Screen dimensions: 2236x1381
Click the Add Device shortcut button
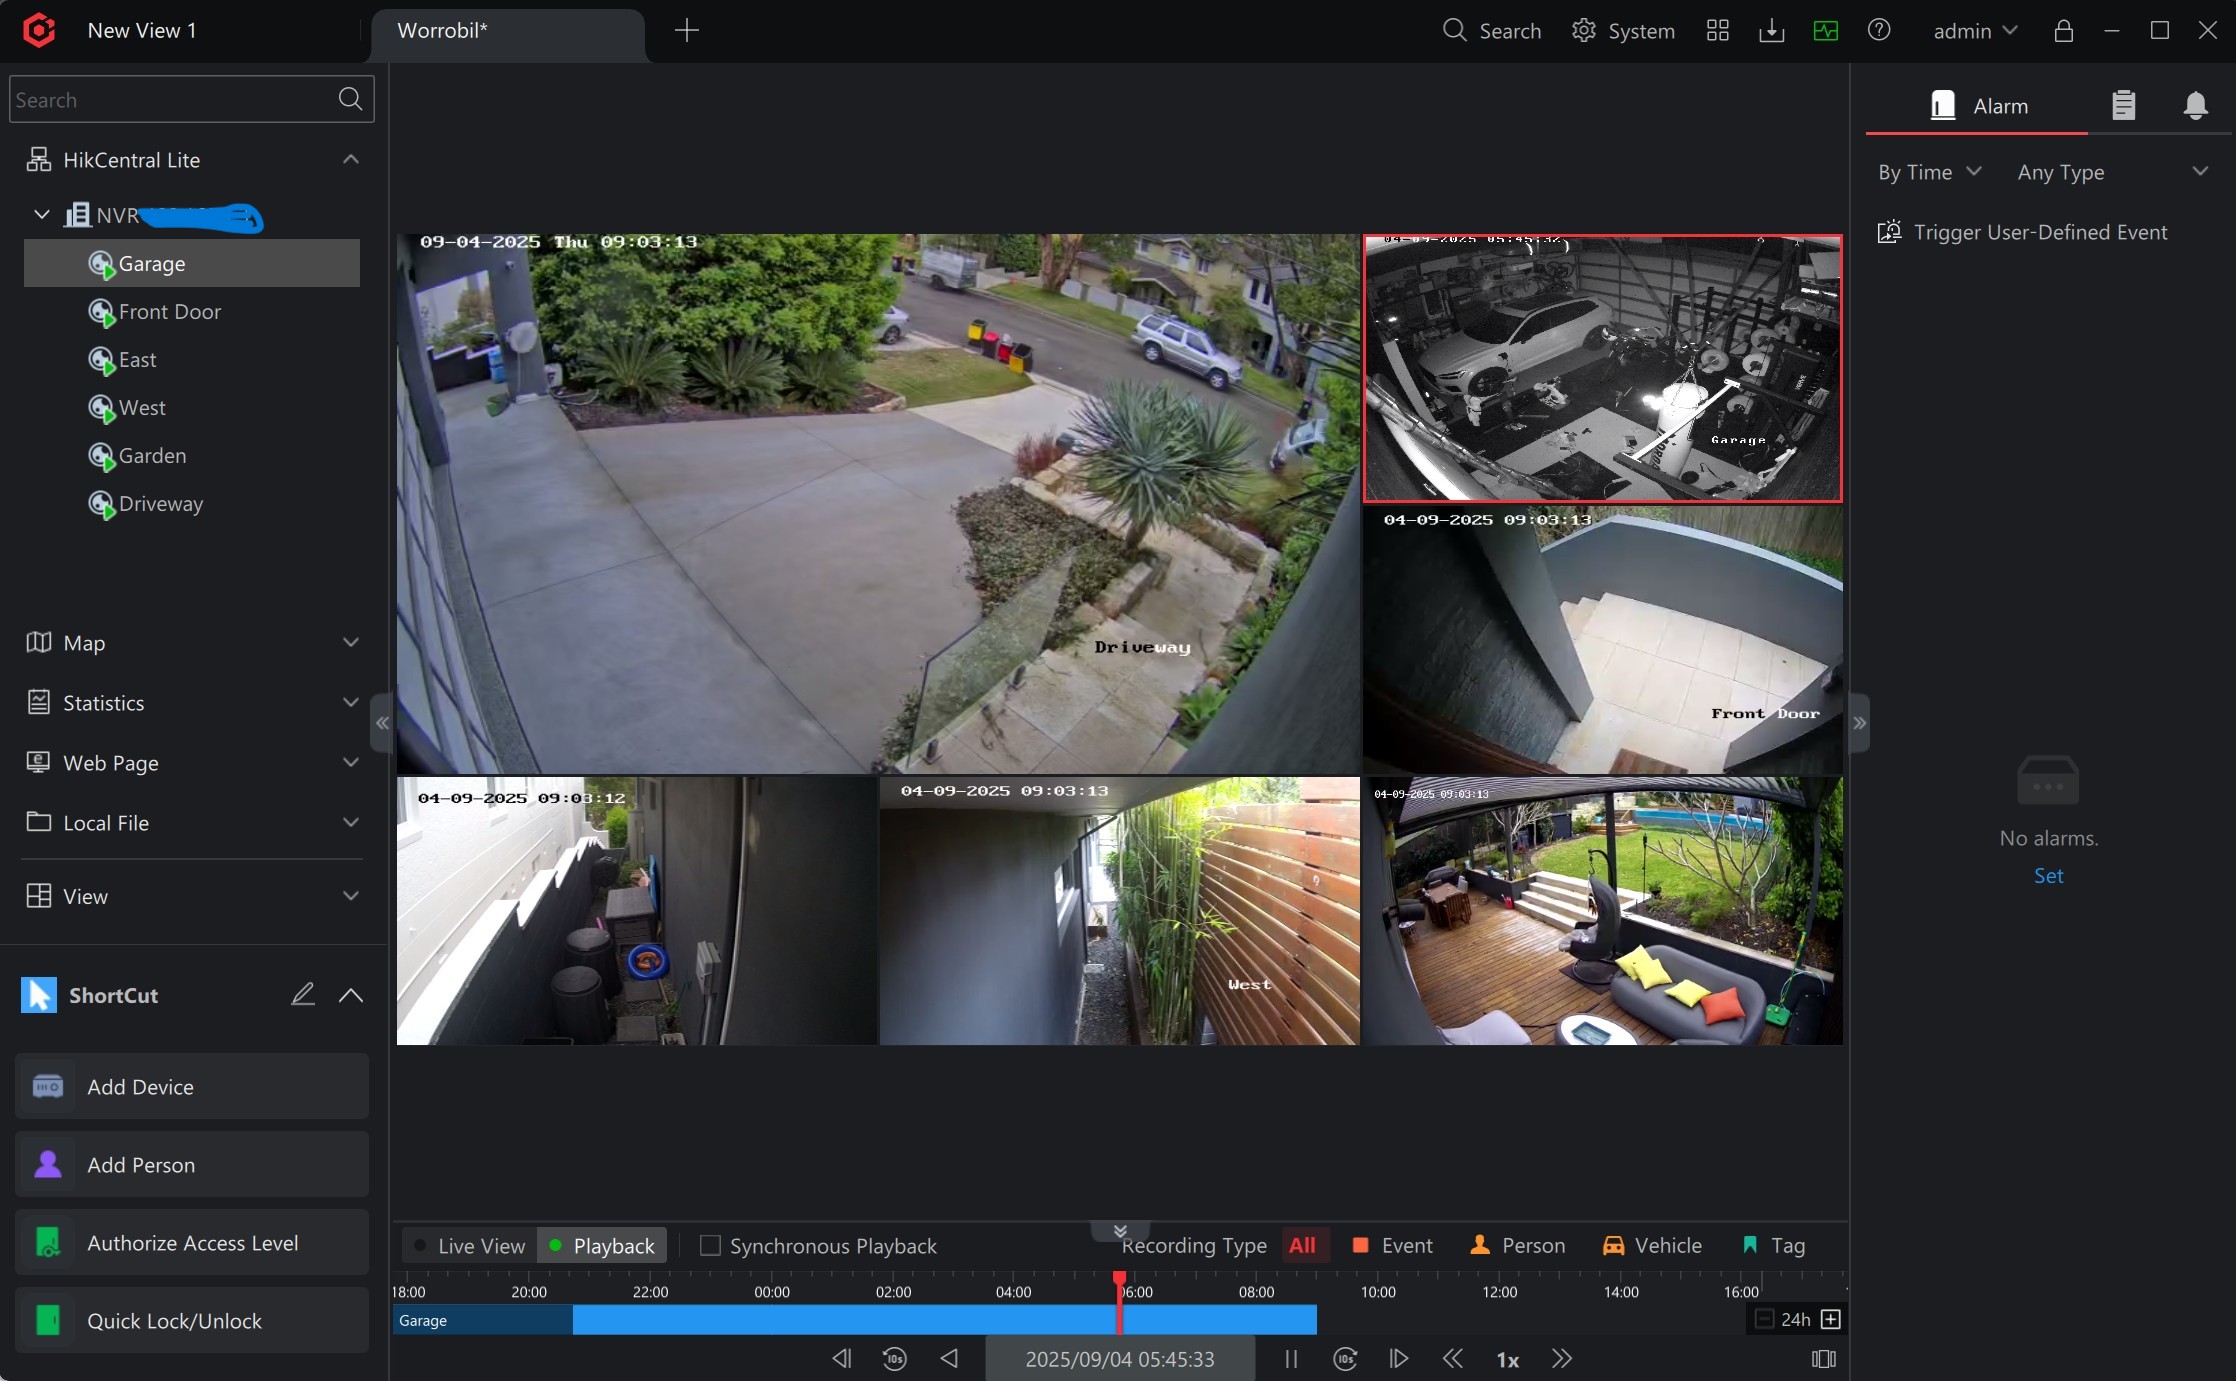[192, 1087]
